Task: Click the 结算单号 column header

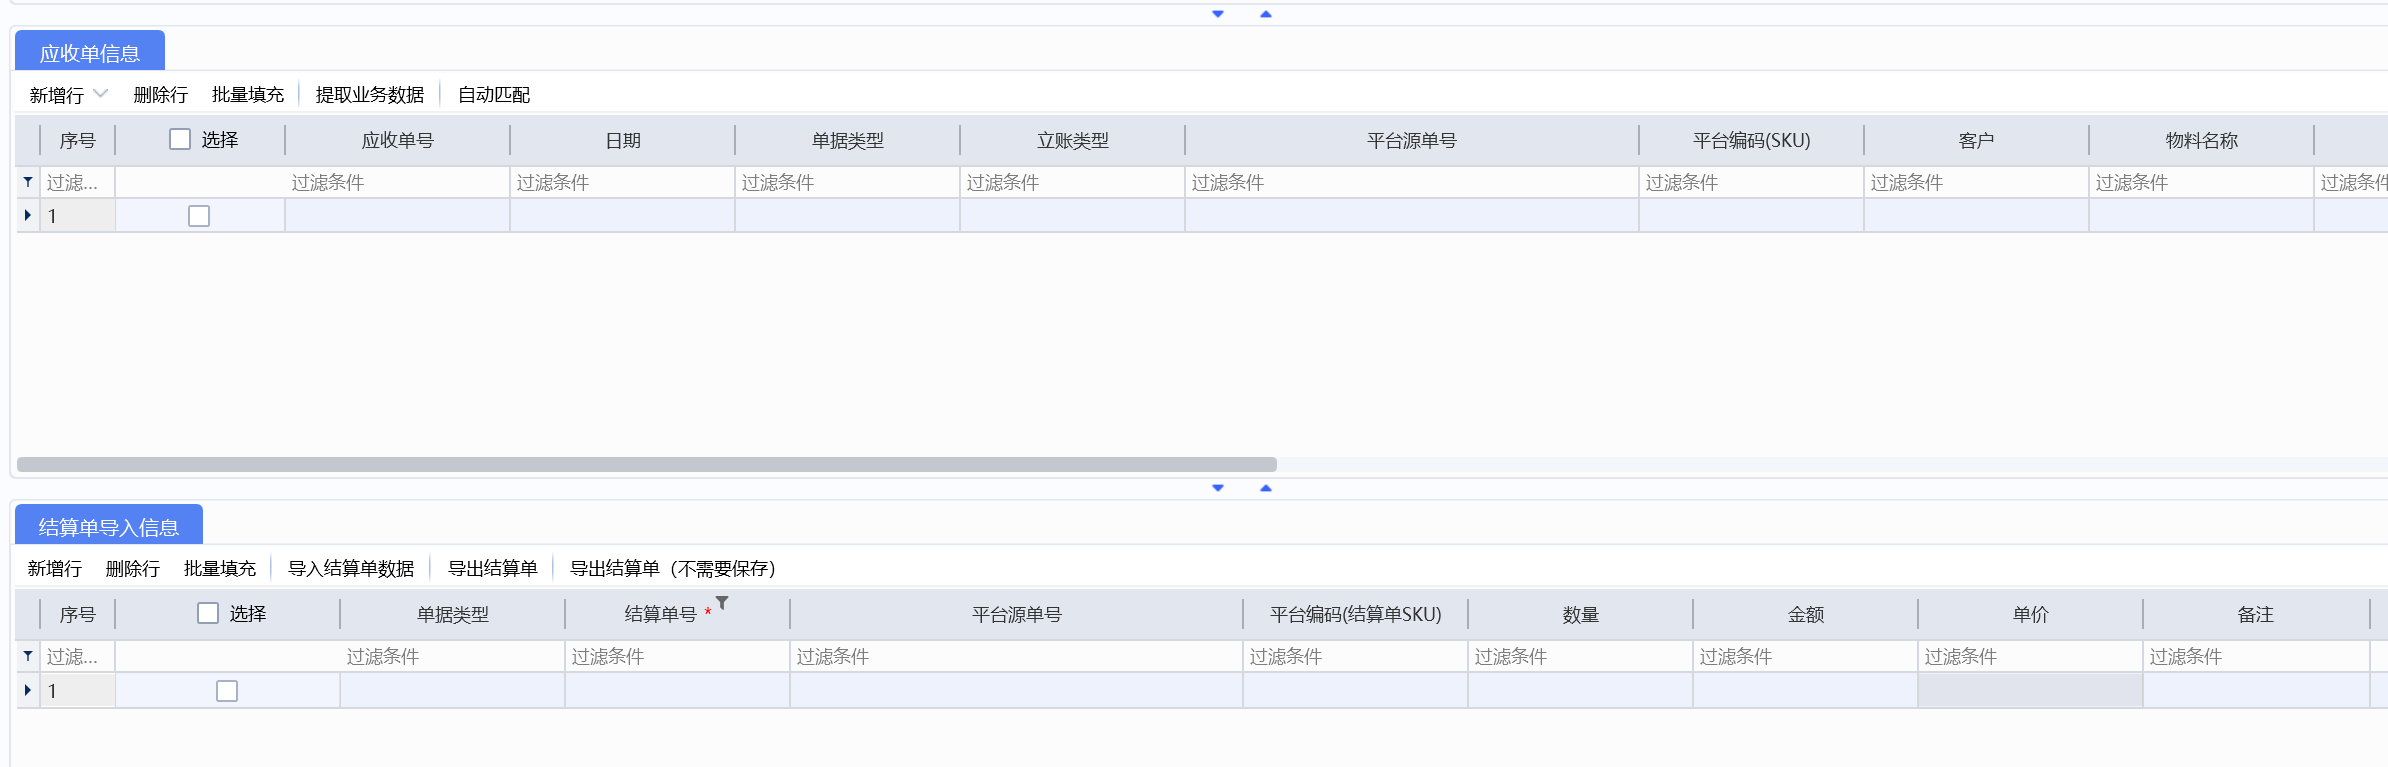Action: 678,614
